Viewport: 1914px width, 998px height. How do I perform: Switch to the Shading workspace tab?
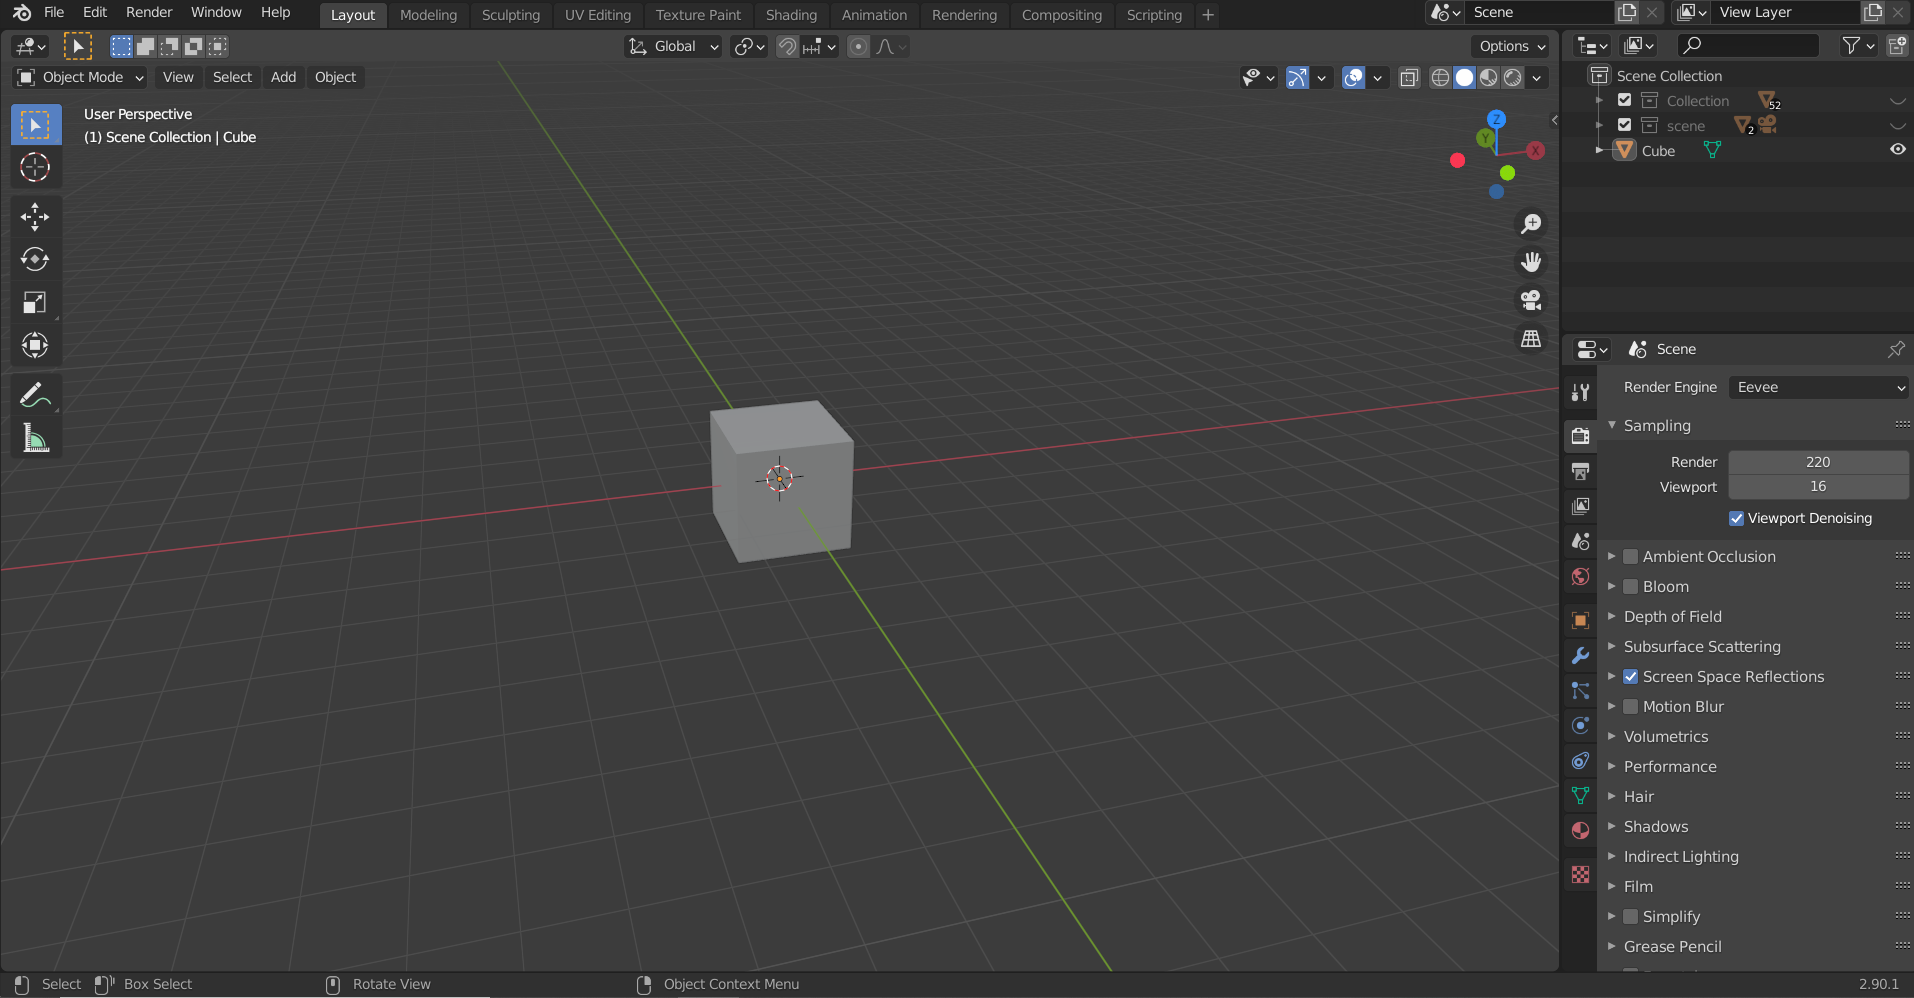coord(791,15)
